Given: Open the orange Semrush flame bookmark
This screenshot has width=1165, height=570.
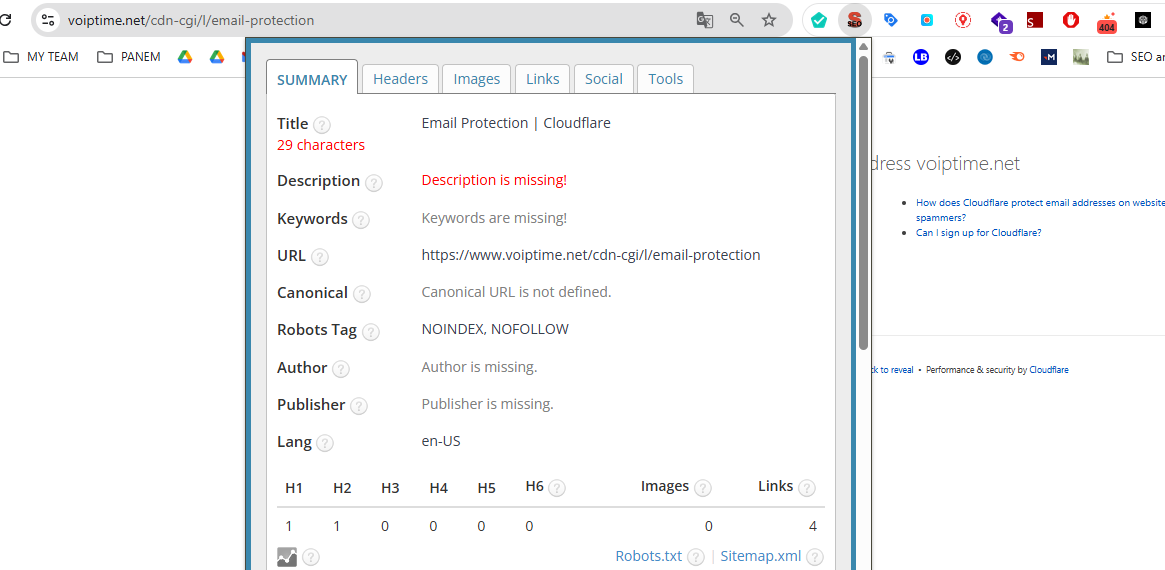Looking at the screenshot, I should (1016, 56).
